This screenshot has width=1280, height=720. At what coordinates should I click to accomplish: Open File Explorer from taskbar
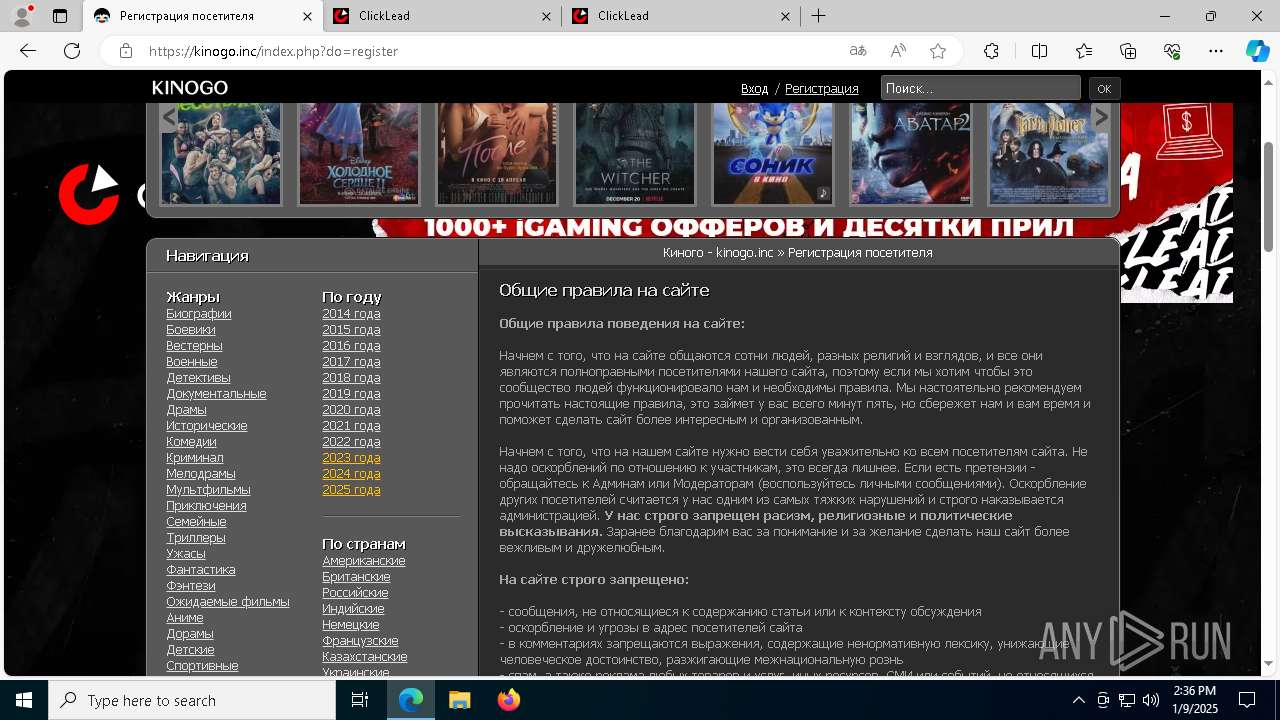click(x=459, y=700)
